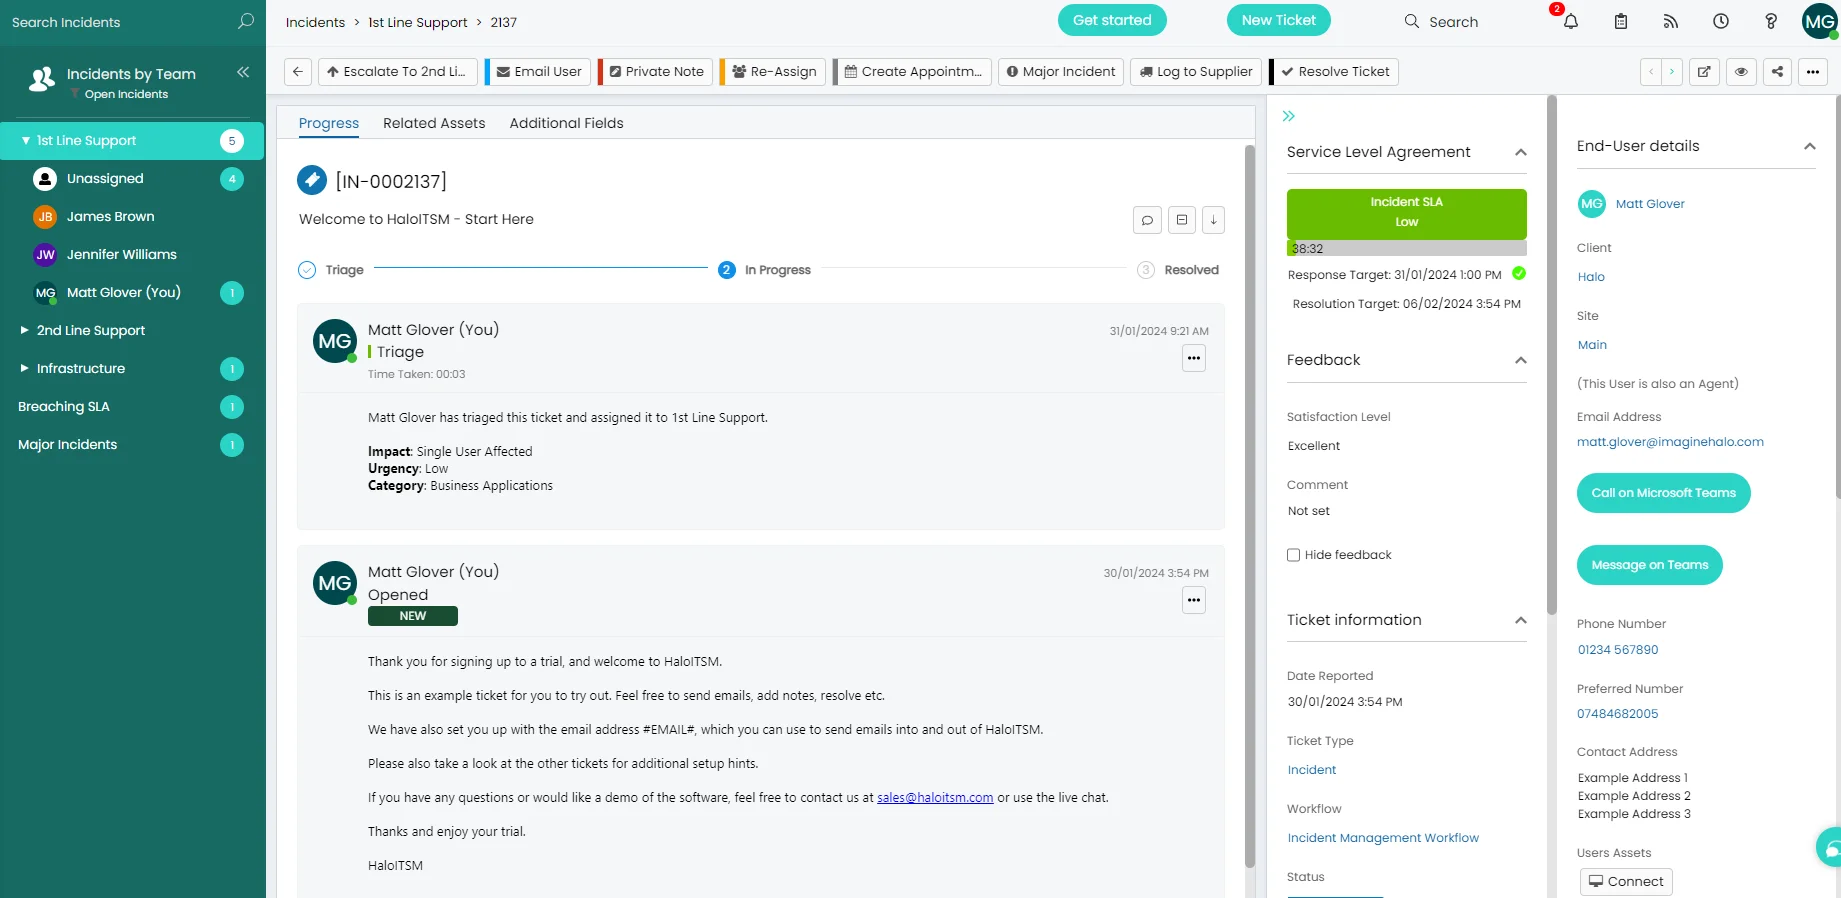Click the Log to Supplier button
This screenshot has height=898, width=1841.
[x=1196, y=72]
